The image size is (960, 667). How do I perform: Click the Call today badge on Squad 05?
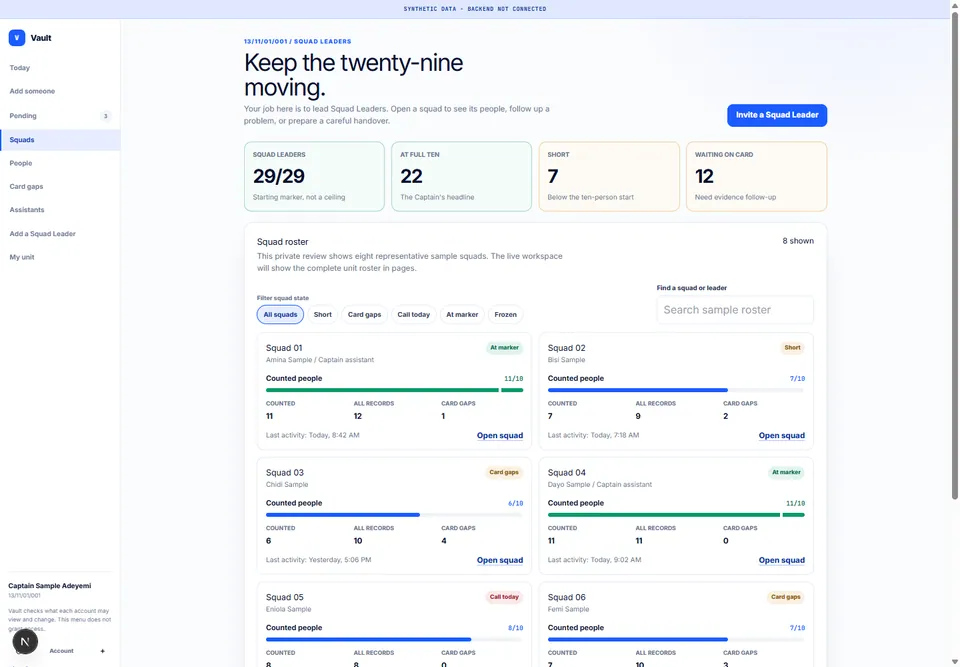(504, 597)
